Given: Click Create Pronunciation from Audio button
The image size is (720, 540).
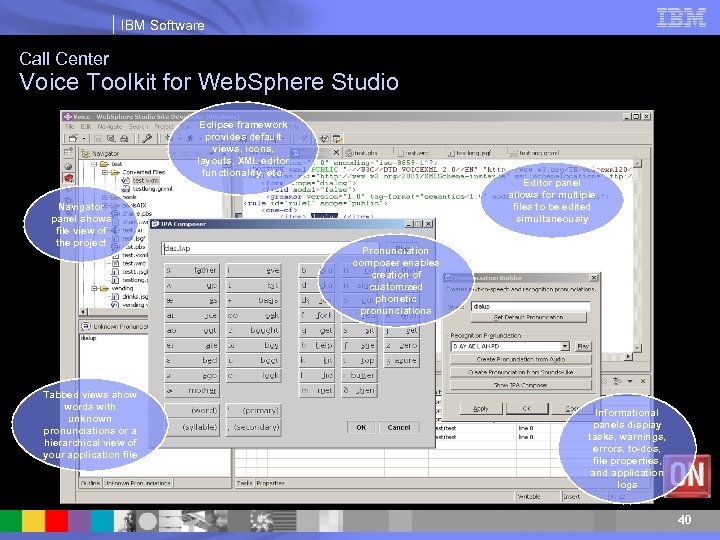Looking at the screenshot, I should pyautogui.click(x=521, y=359).
